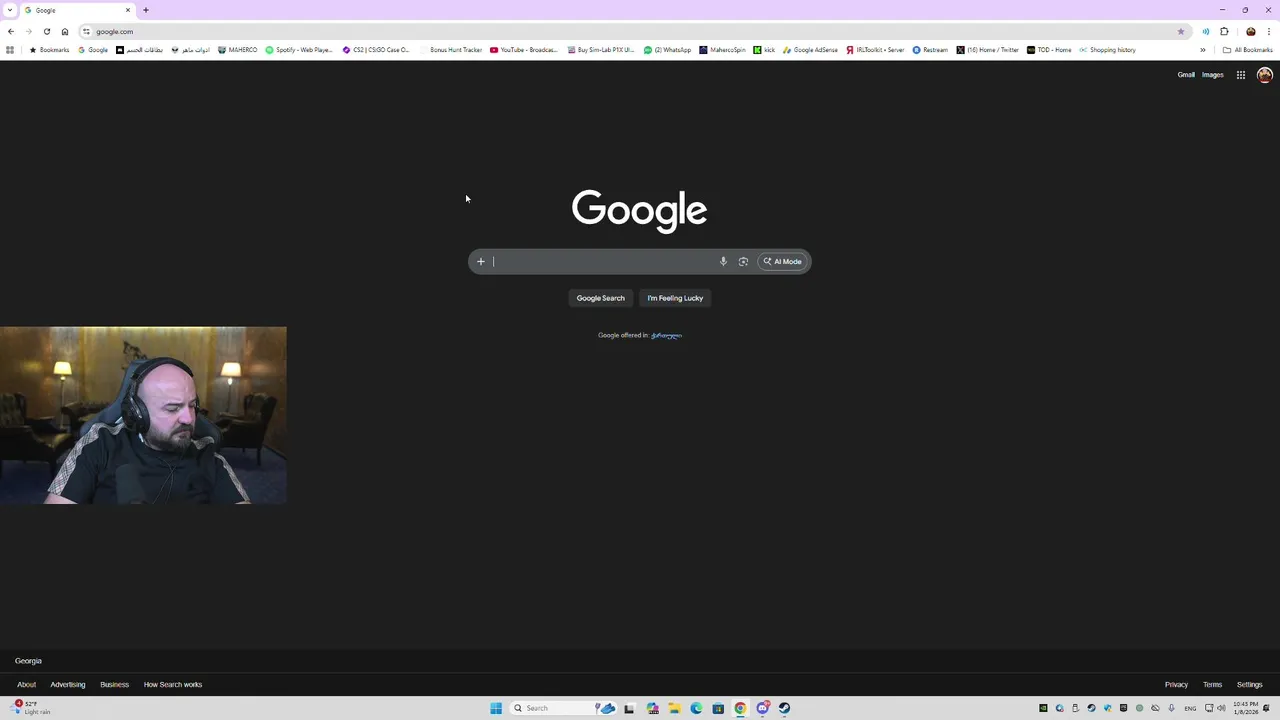The height and width of the screenshot is (720, 1280).
Task: Open Chrome apps shortcut in bookmarks bar
Action: (x=10, y=50)
